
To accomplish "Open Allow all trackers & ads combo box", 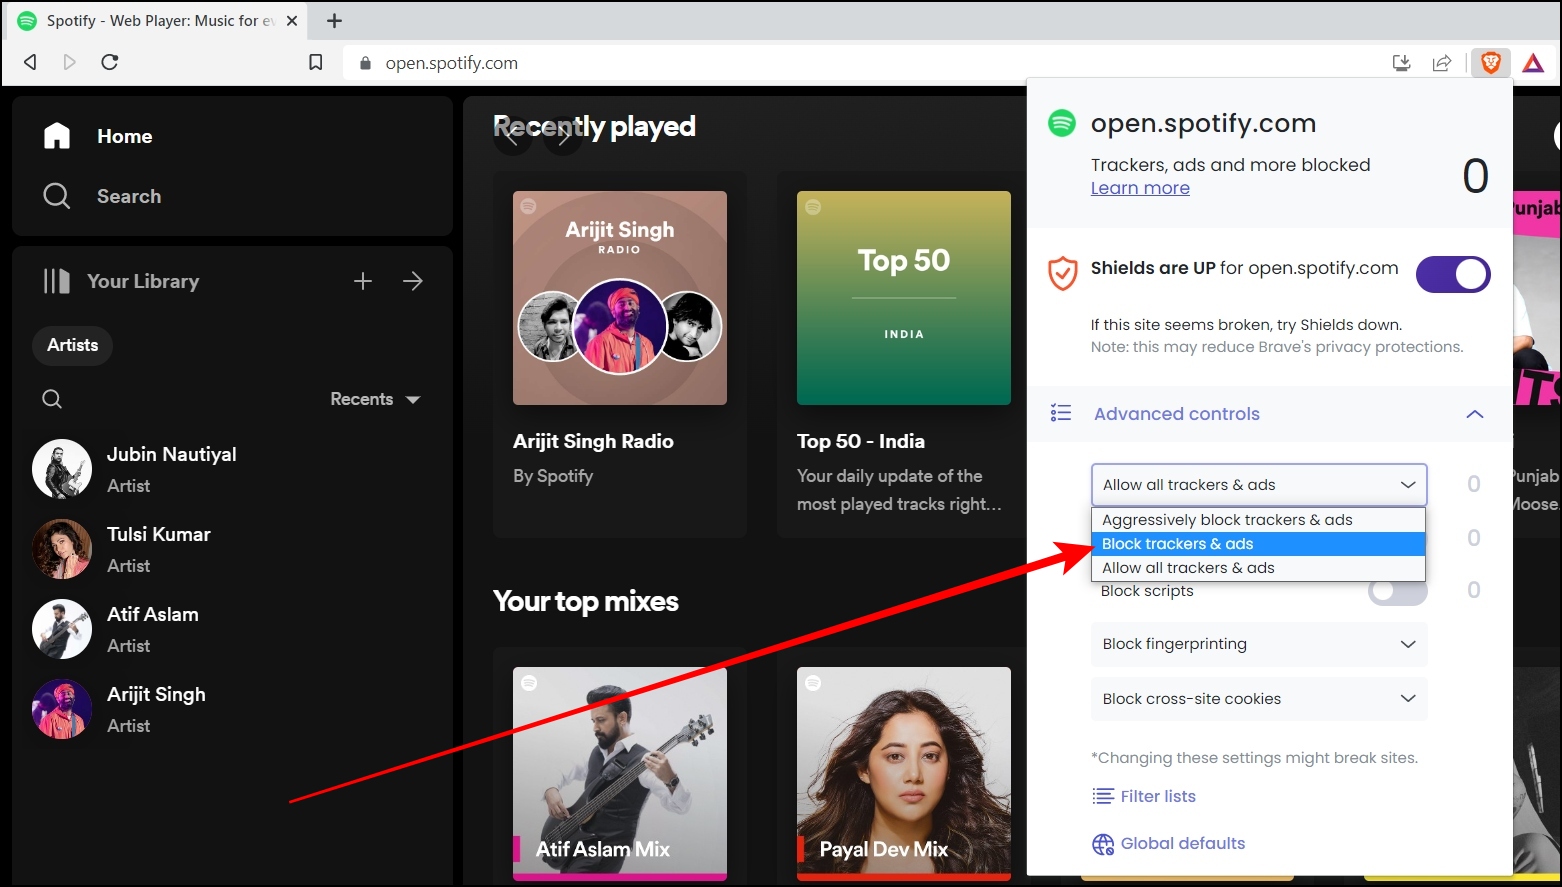I will (x=1259, y=485).
